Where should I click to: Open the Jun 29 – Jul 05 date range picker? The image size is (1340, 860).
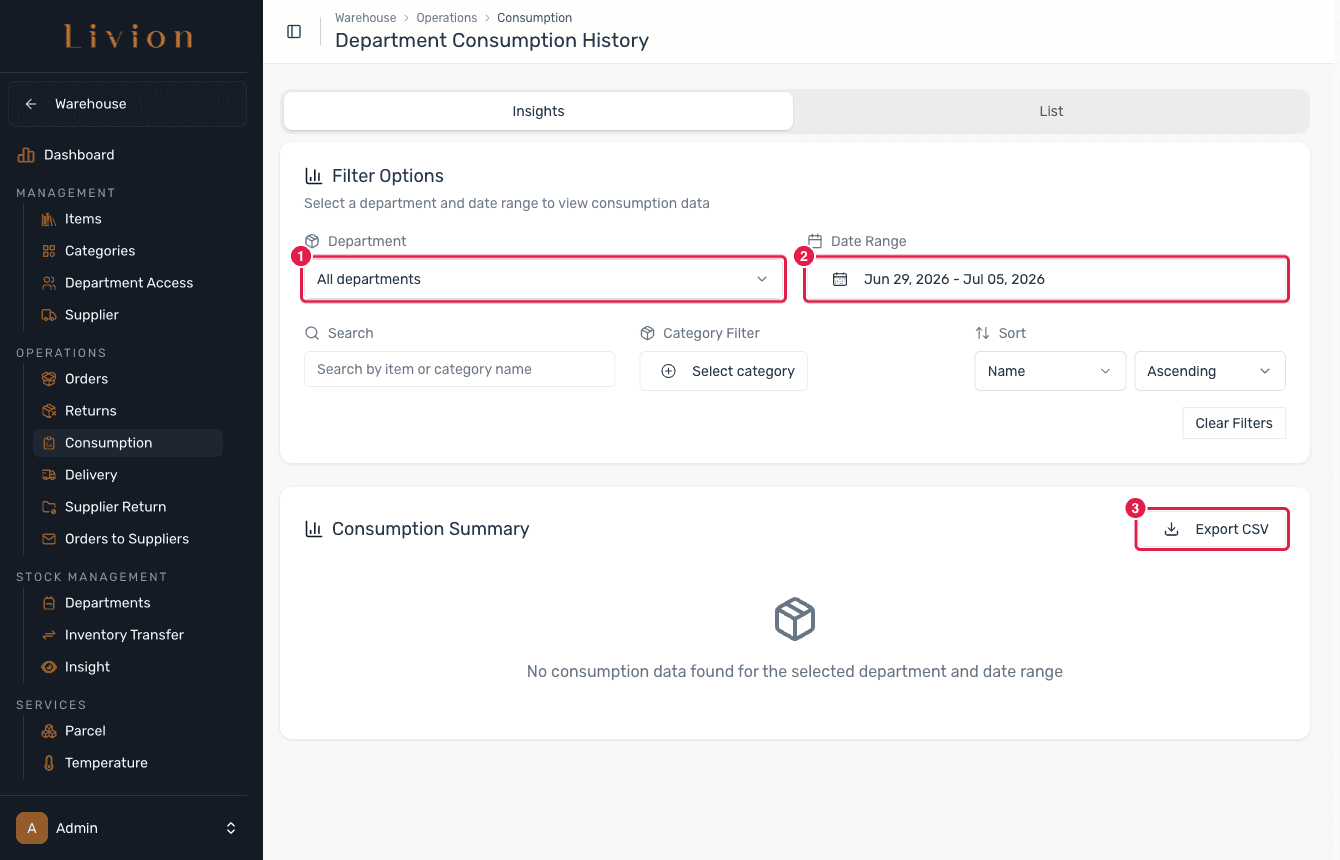point(1047,279)
